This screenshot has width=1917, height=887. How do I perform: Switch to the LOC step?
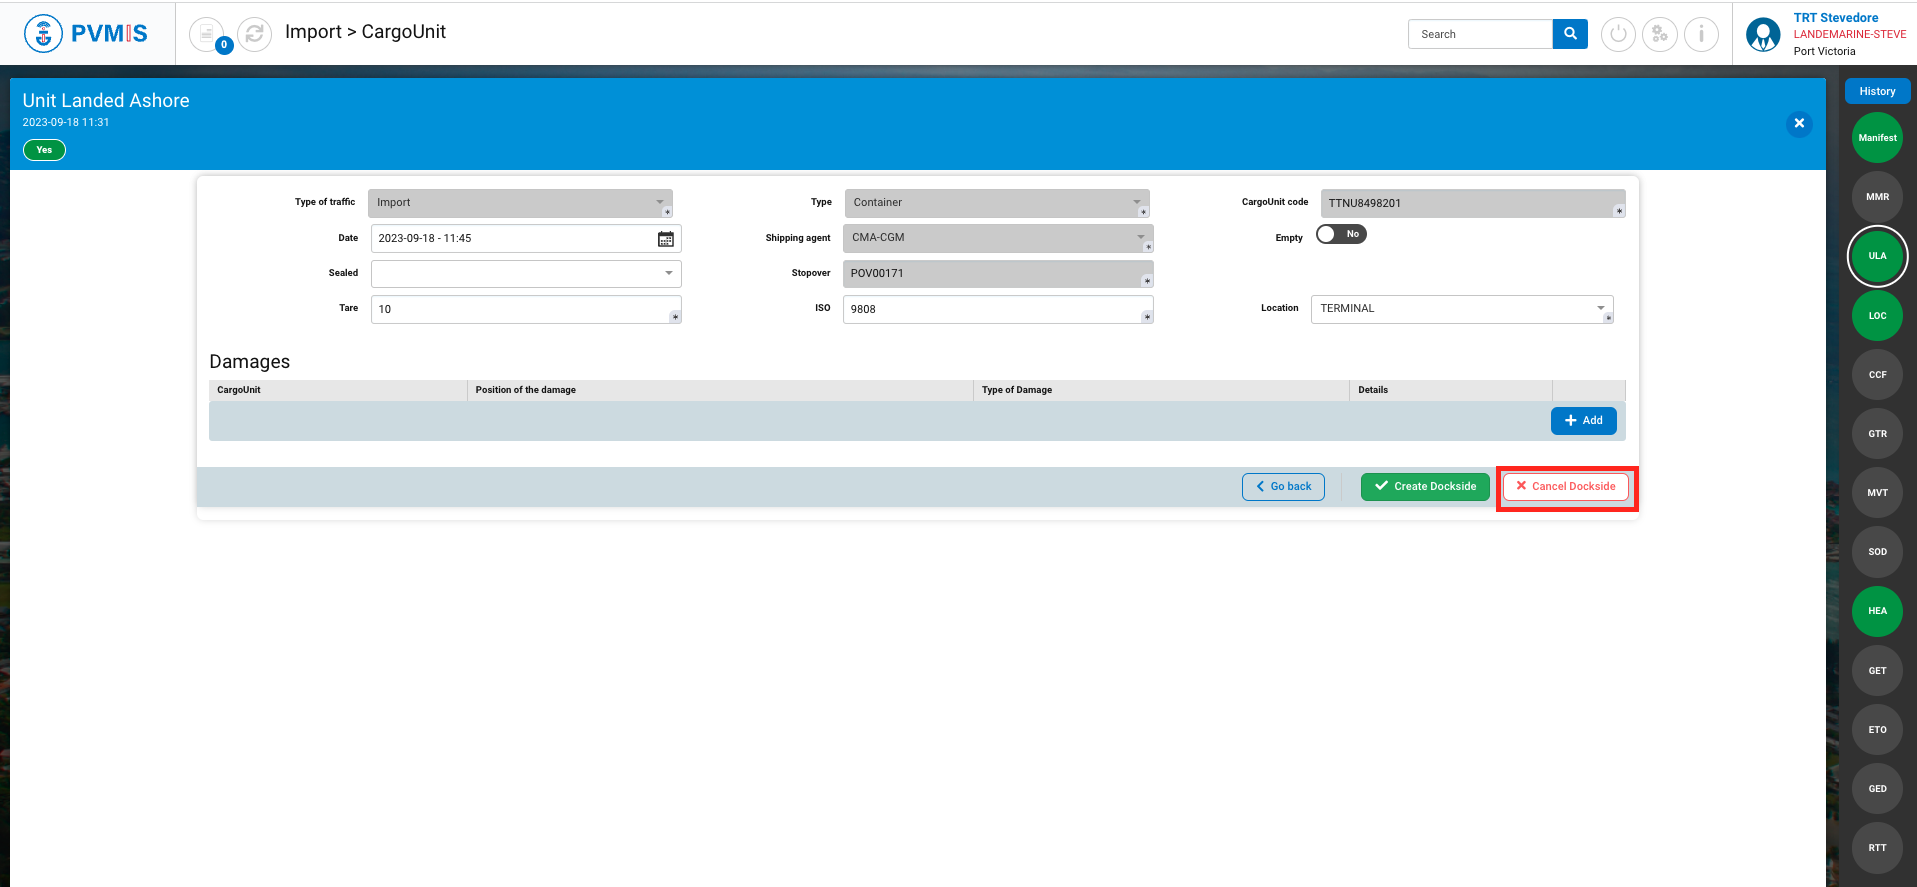point(1877,316)
